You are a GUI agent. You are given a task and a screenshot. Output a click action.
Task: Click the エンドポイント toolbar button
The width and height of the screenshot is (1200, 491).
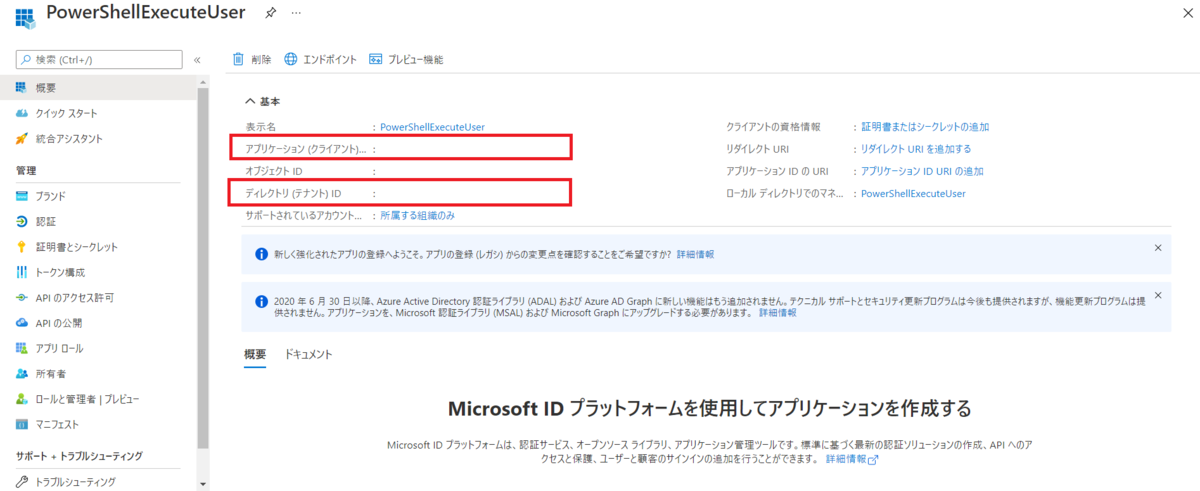[x=320, y=59]
